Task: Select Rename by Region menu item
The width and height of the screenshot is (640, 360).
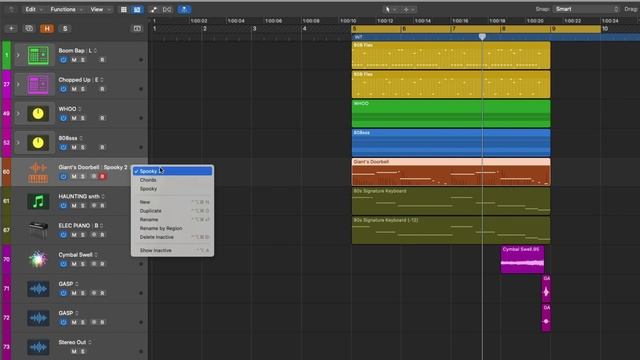Action: (x=172, y=228)
